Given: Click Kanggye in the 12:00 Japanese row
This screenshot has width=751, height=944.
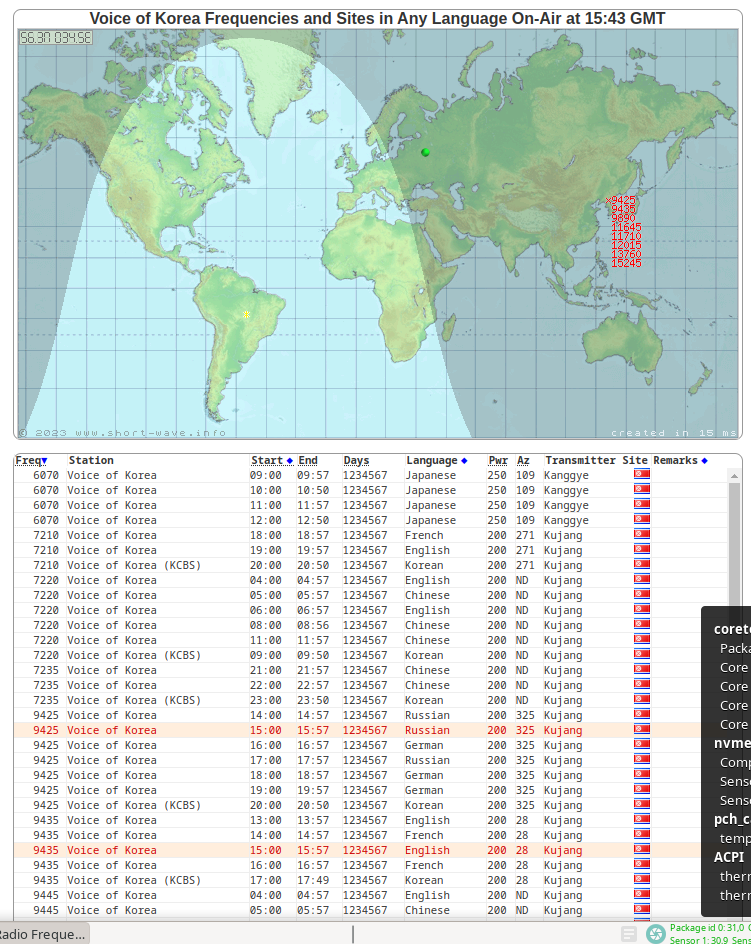Looking at the screenshot, I should tap(566, 520).
